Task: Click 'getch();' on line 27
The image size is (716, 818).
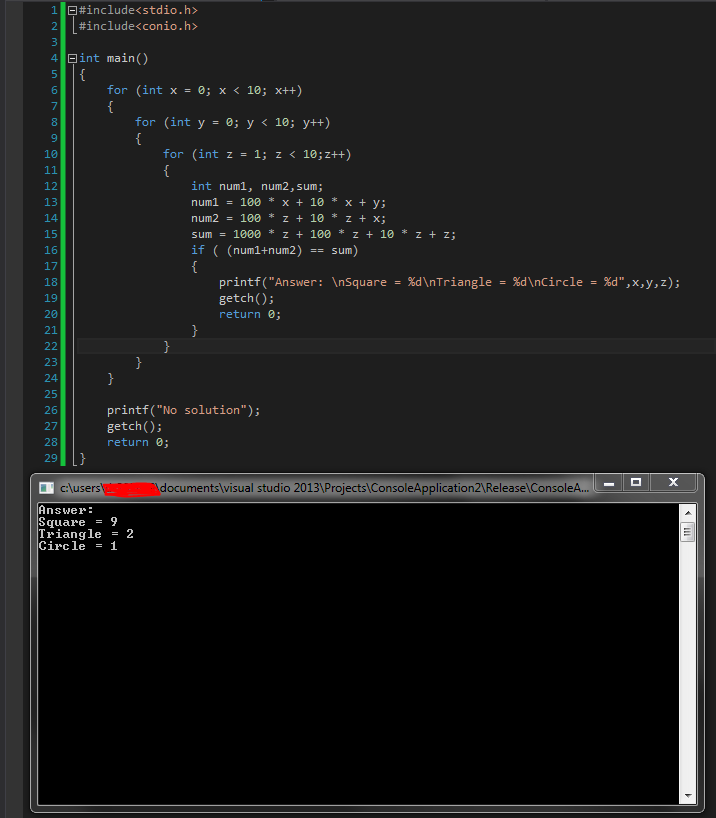Action: 135,426
